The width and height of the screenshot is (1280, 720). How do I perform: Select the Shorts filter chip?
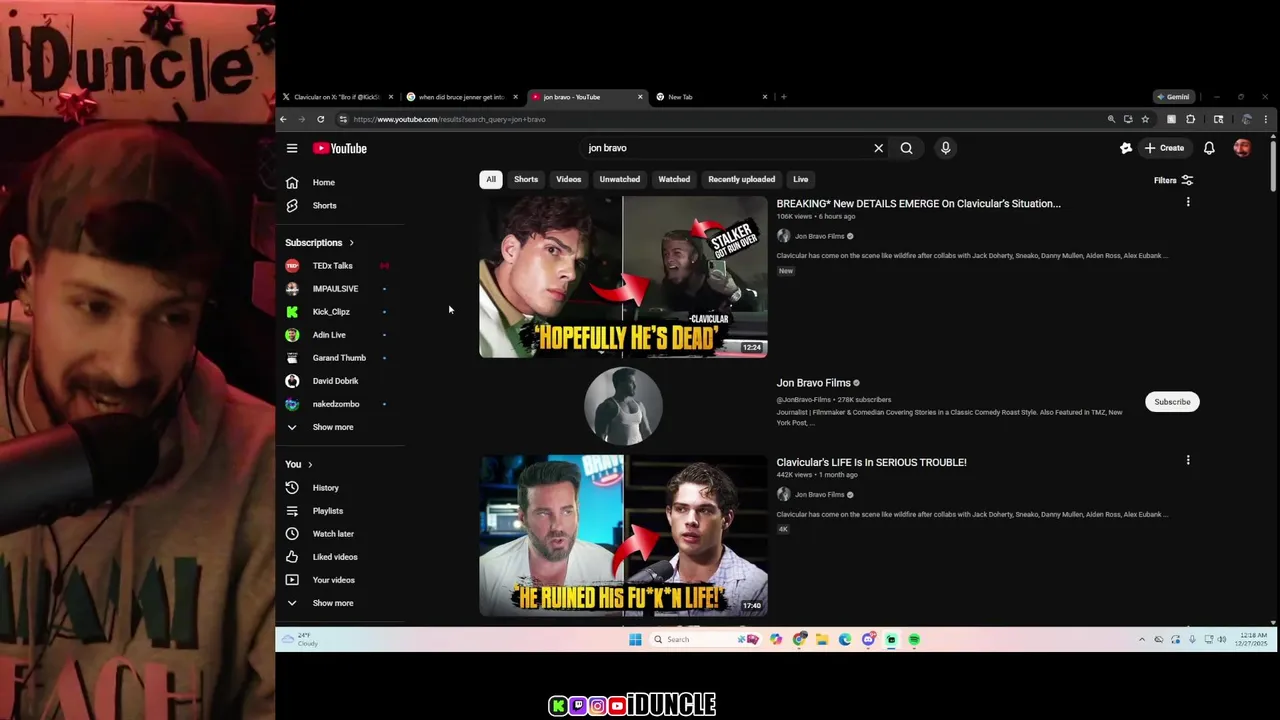526,179
